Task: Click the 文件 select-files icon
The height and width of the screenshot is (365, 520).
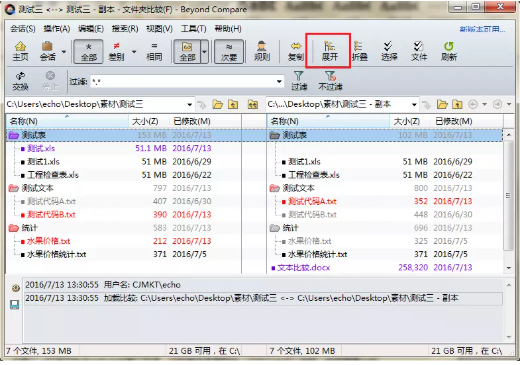Action: click(419, 51)
